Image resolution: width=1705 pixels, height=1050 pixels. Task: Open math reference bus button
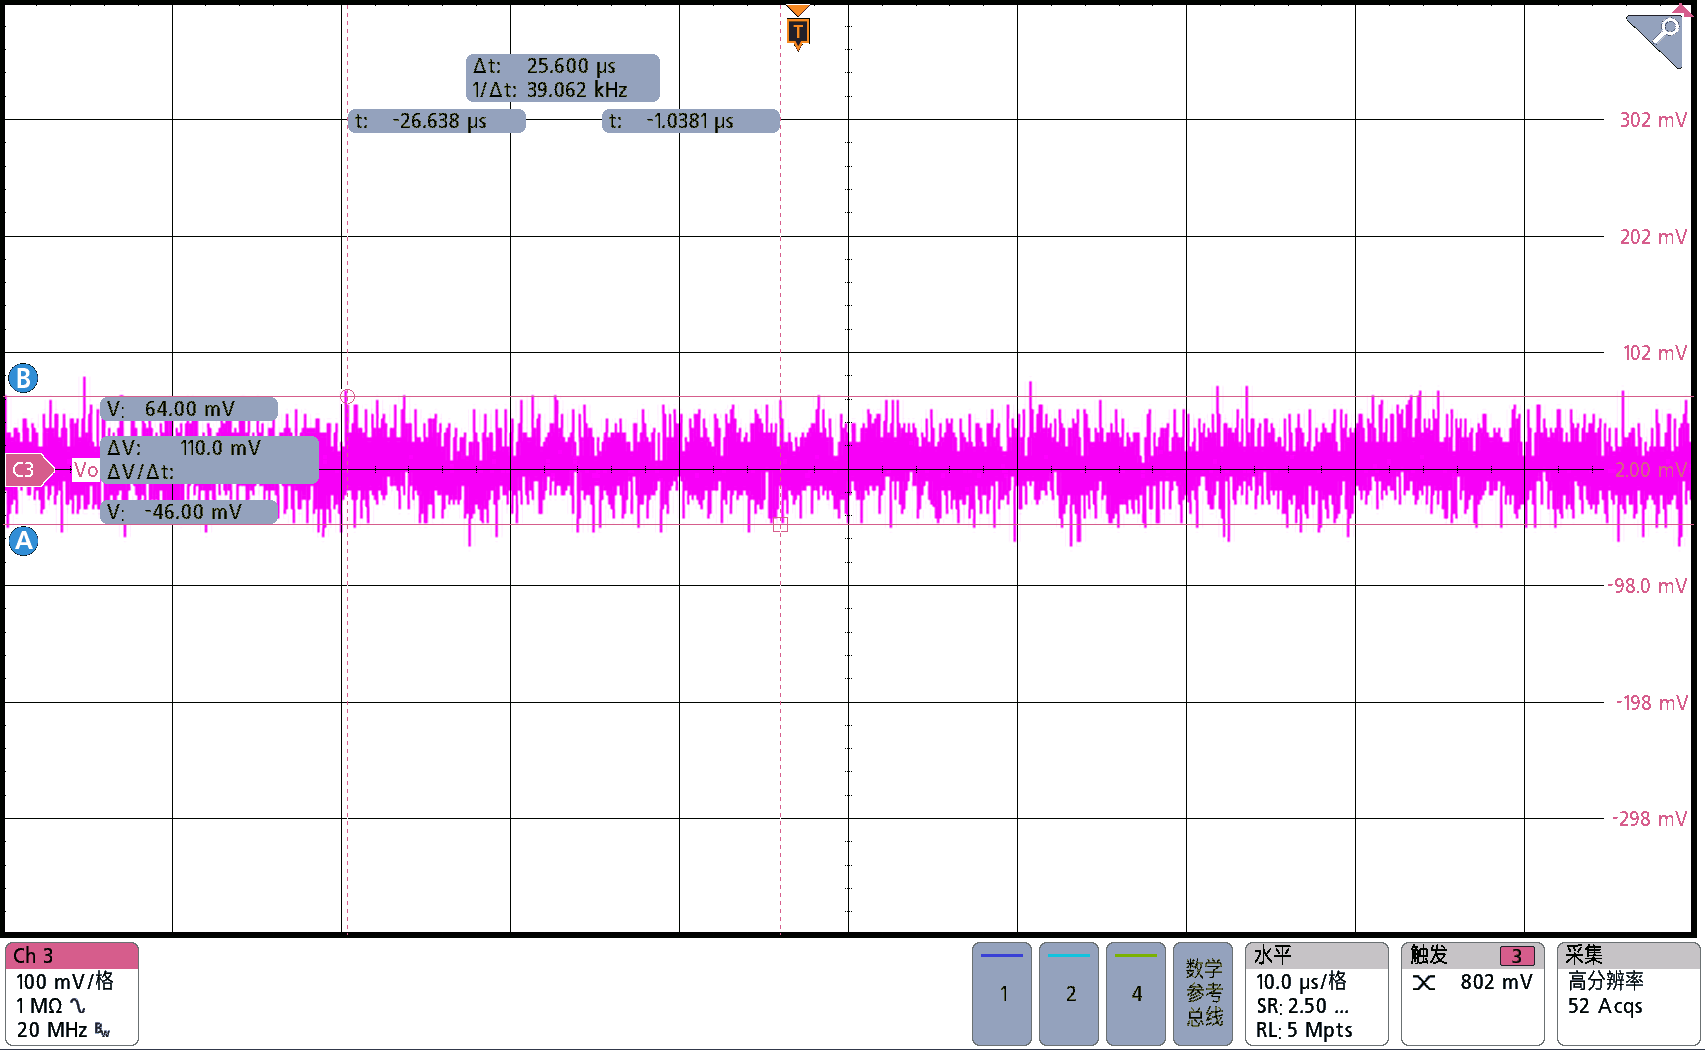[x=1203, y=994]
